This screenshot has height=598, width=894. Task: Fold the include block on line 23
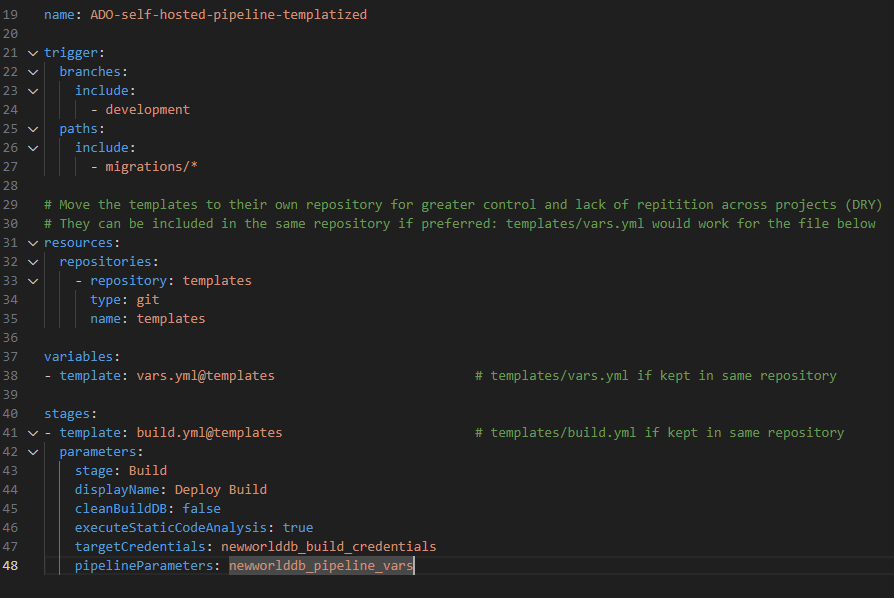pos(33,91)
